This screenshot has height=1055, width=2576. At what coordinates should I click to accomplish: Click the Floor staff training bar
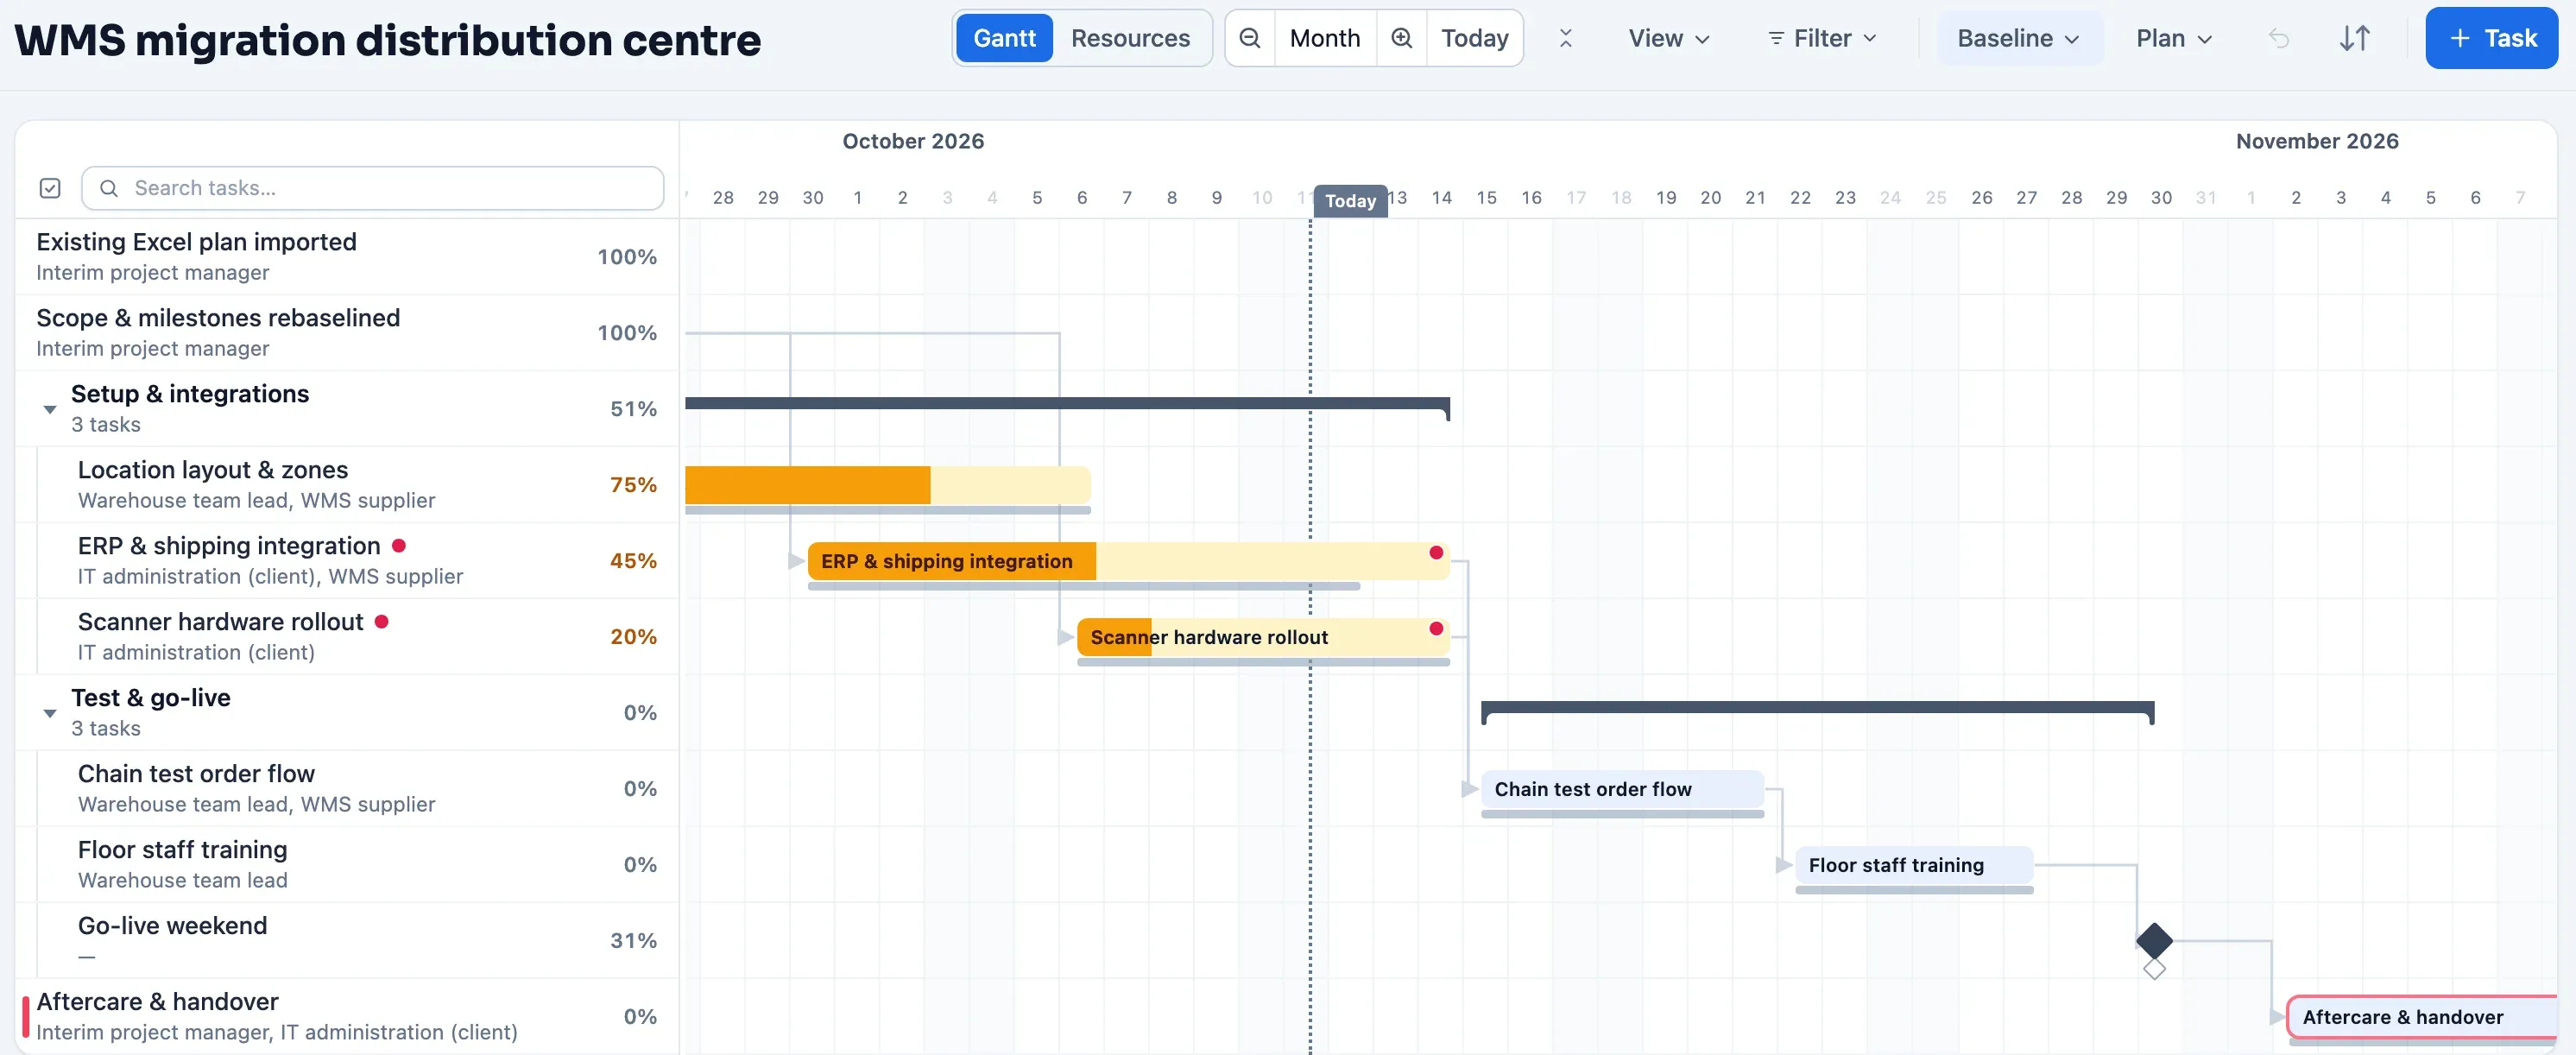coord(1914,864)
